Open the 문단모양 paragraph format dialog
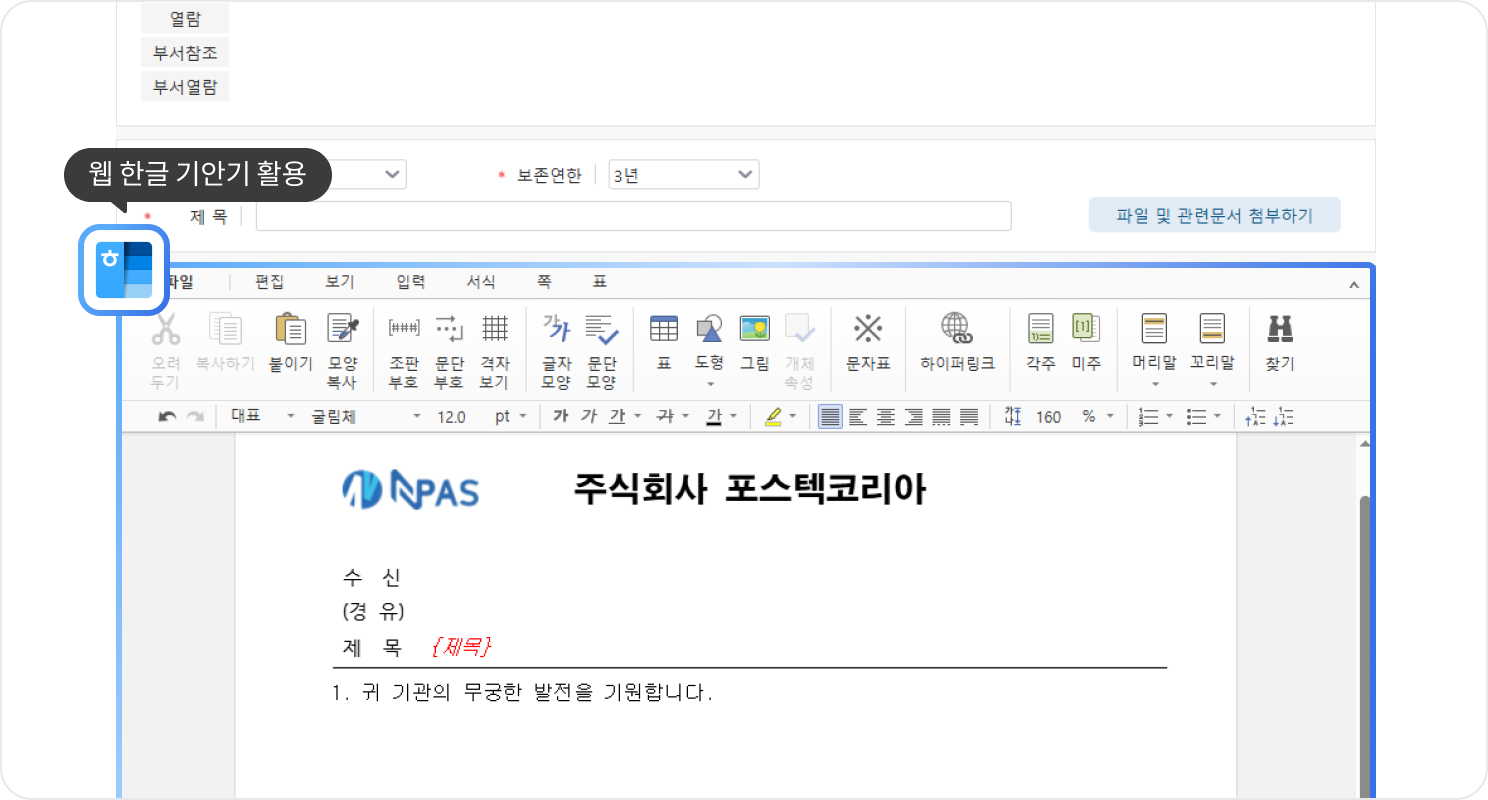The image size is (1488, 800). click(602, 350)
